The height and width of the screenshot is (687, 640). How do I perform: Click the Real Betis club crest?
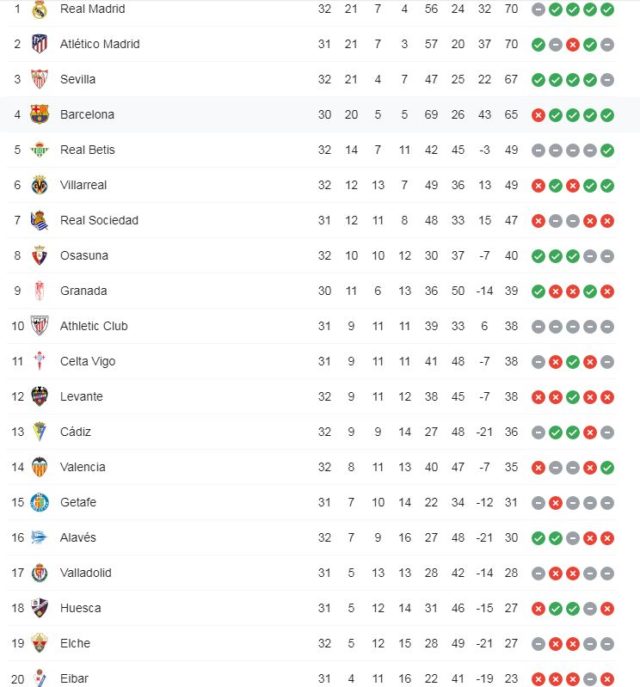(39, 150)
